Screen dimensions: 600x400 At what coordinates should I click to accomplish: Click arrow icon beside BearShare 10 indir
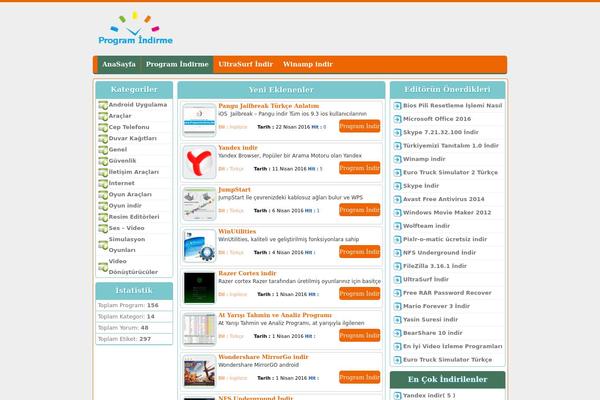pos(398,333)
